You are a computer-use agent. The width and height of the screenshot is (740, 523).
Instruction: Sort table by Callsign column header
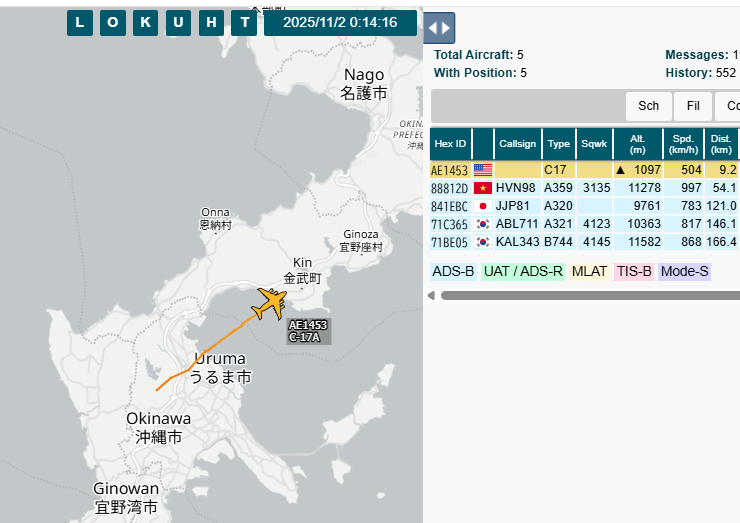(x=517, y=143)
